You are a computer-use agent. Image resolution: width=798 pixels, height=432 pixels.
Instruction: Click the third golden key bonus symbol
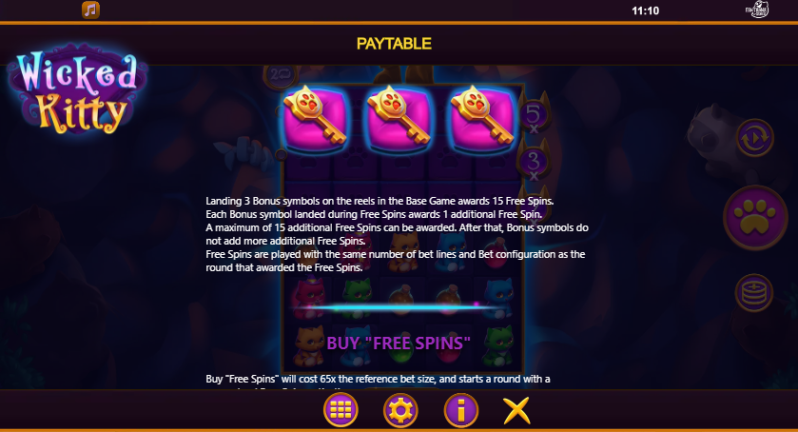coord(482,118)
